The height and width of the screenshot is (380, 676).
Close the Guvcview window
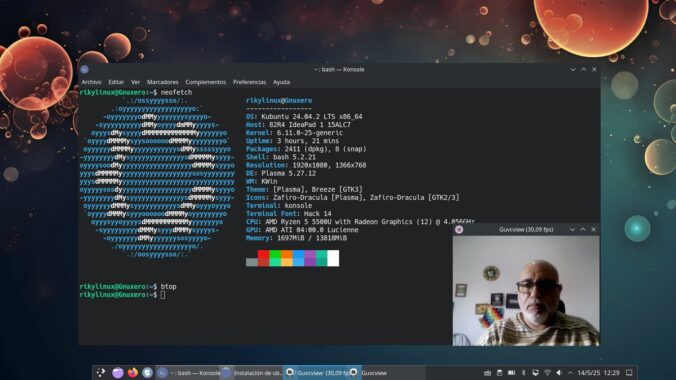click(594, 229)
